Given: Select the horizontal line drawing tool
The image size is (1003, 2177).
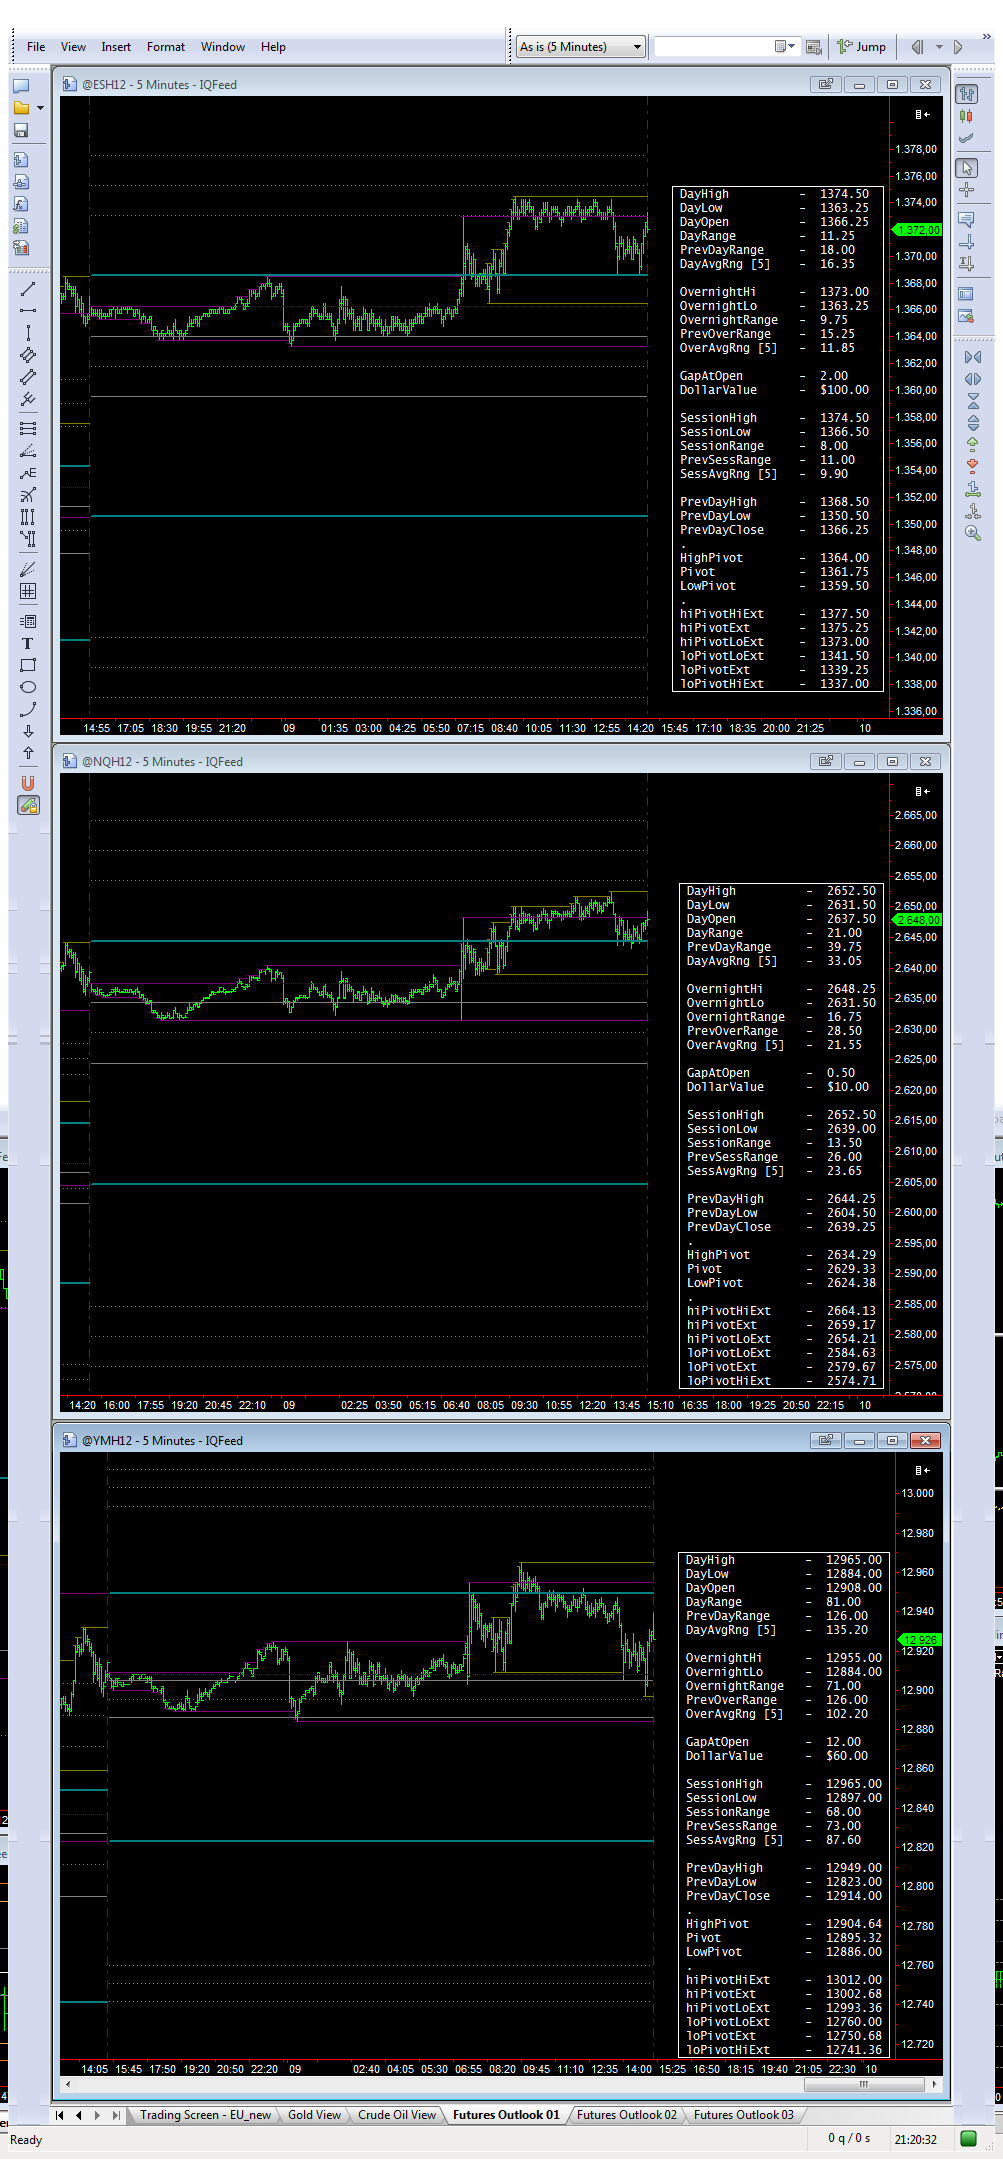Looking at the screenshot, I should 28,311.
